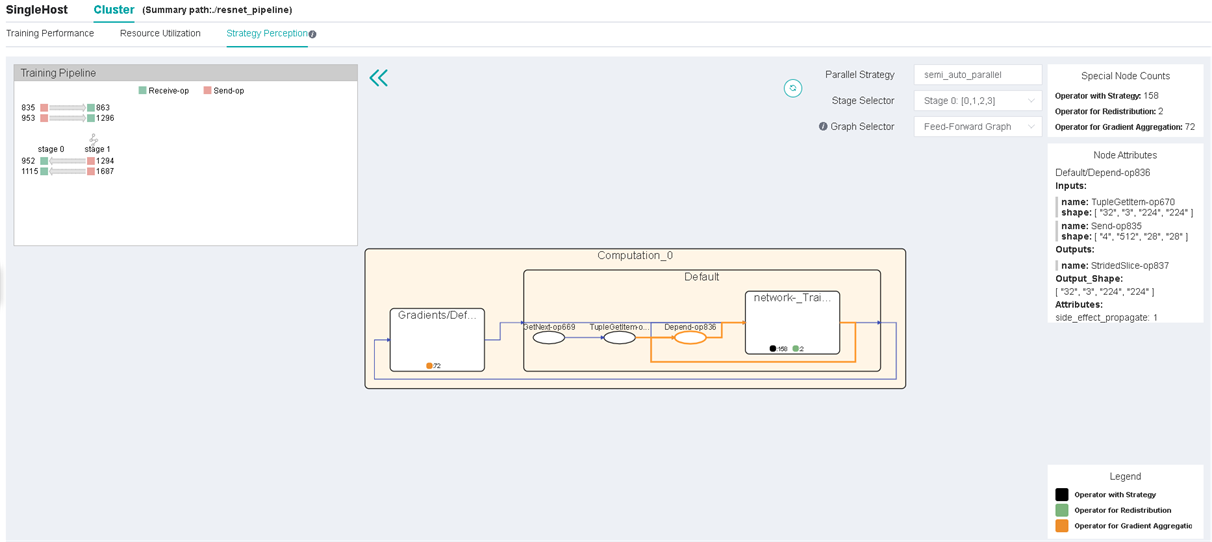
Task: Click receive-op 863 square in pipeline
Action: (x=91, y=108)
